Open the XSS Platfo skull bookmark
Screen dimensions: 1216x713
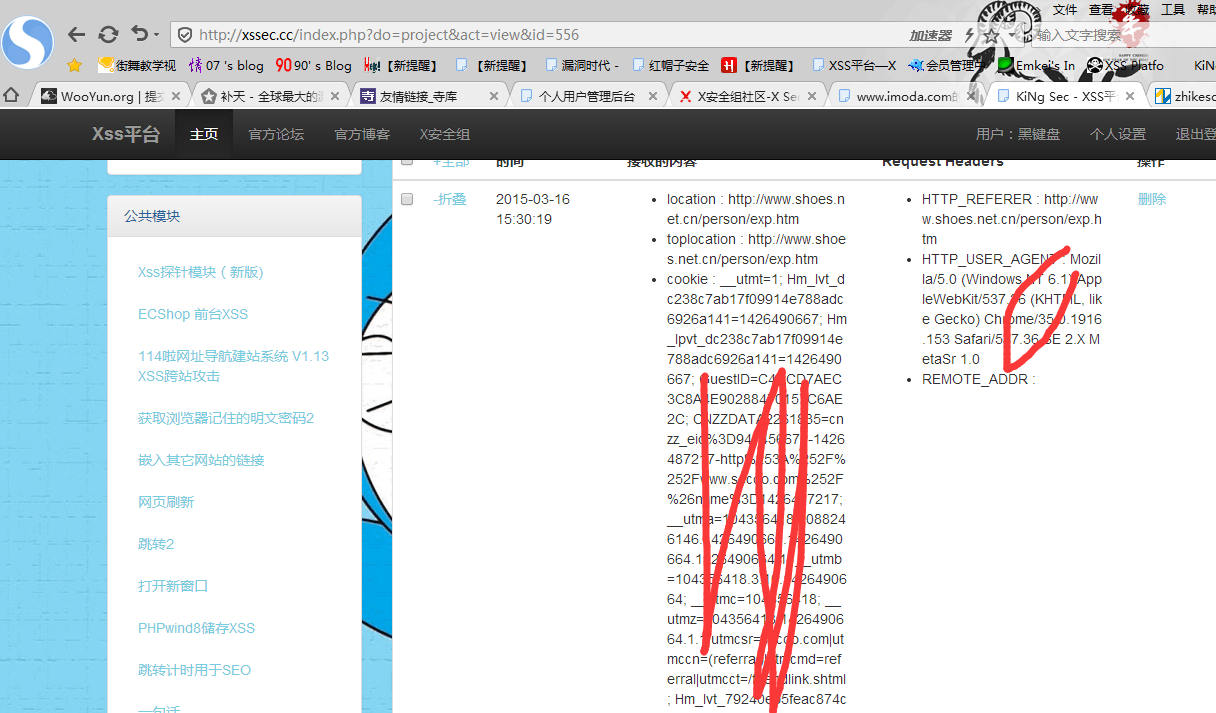1126,65
